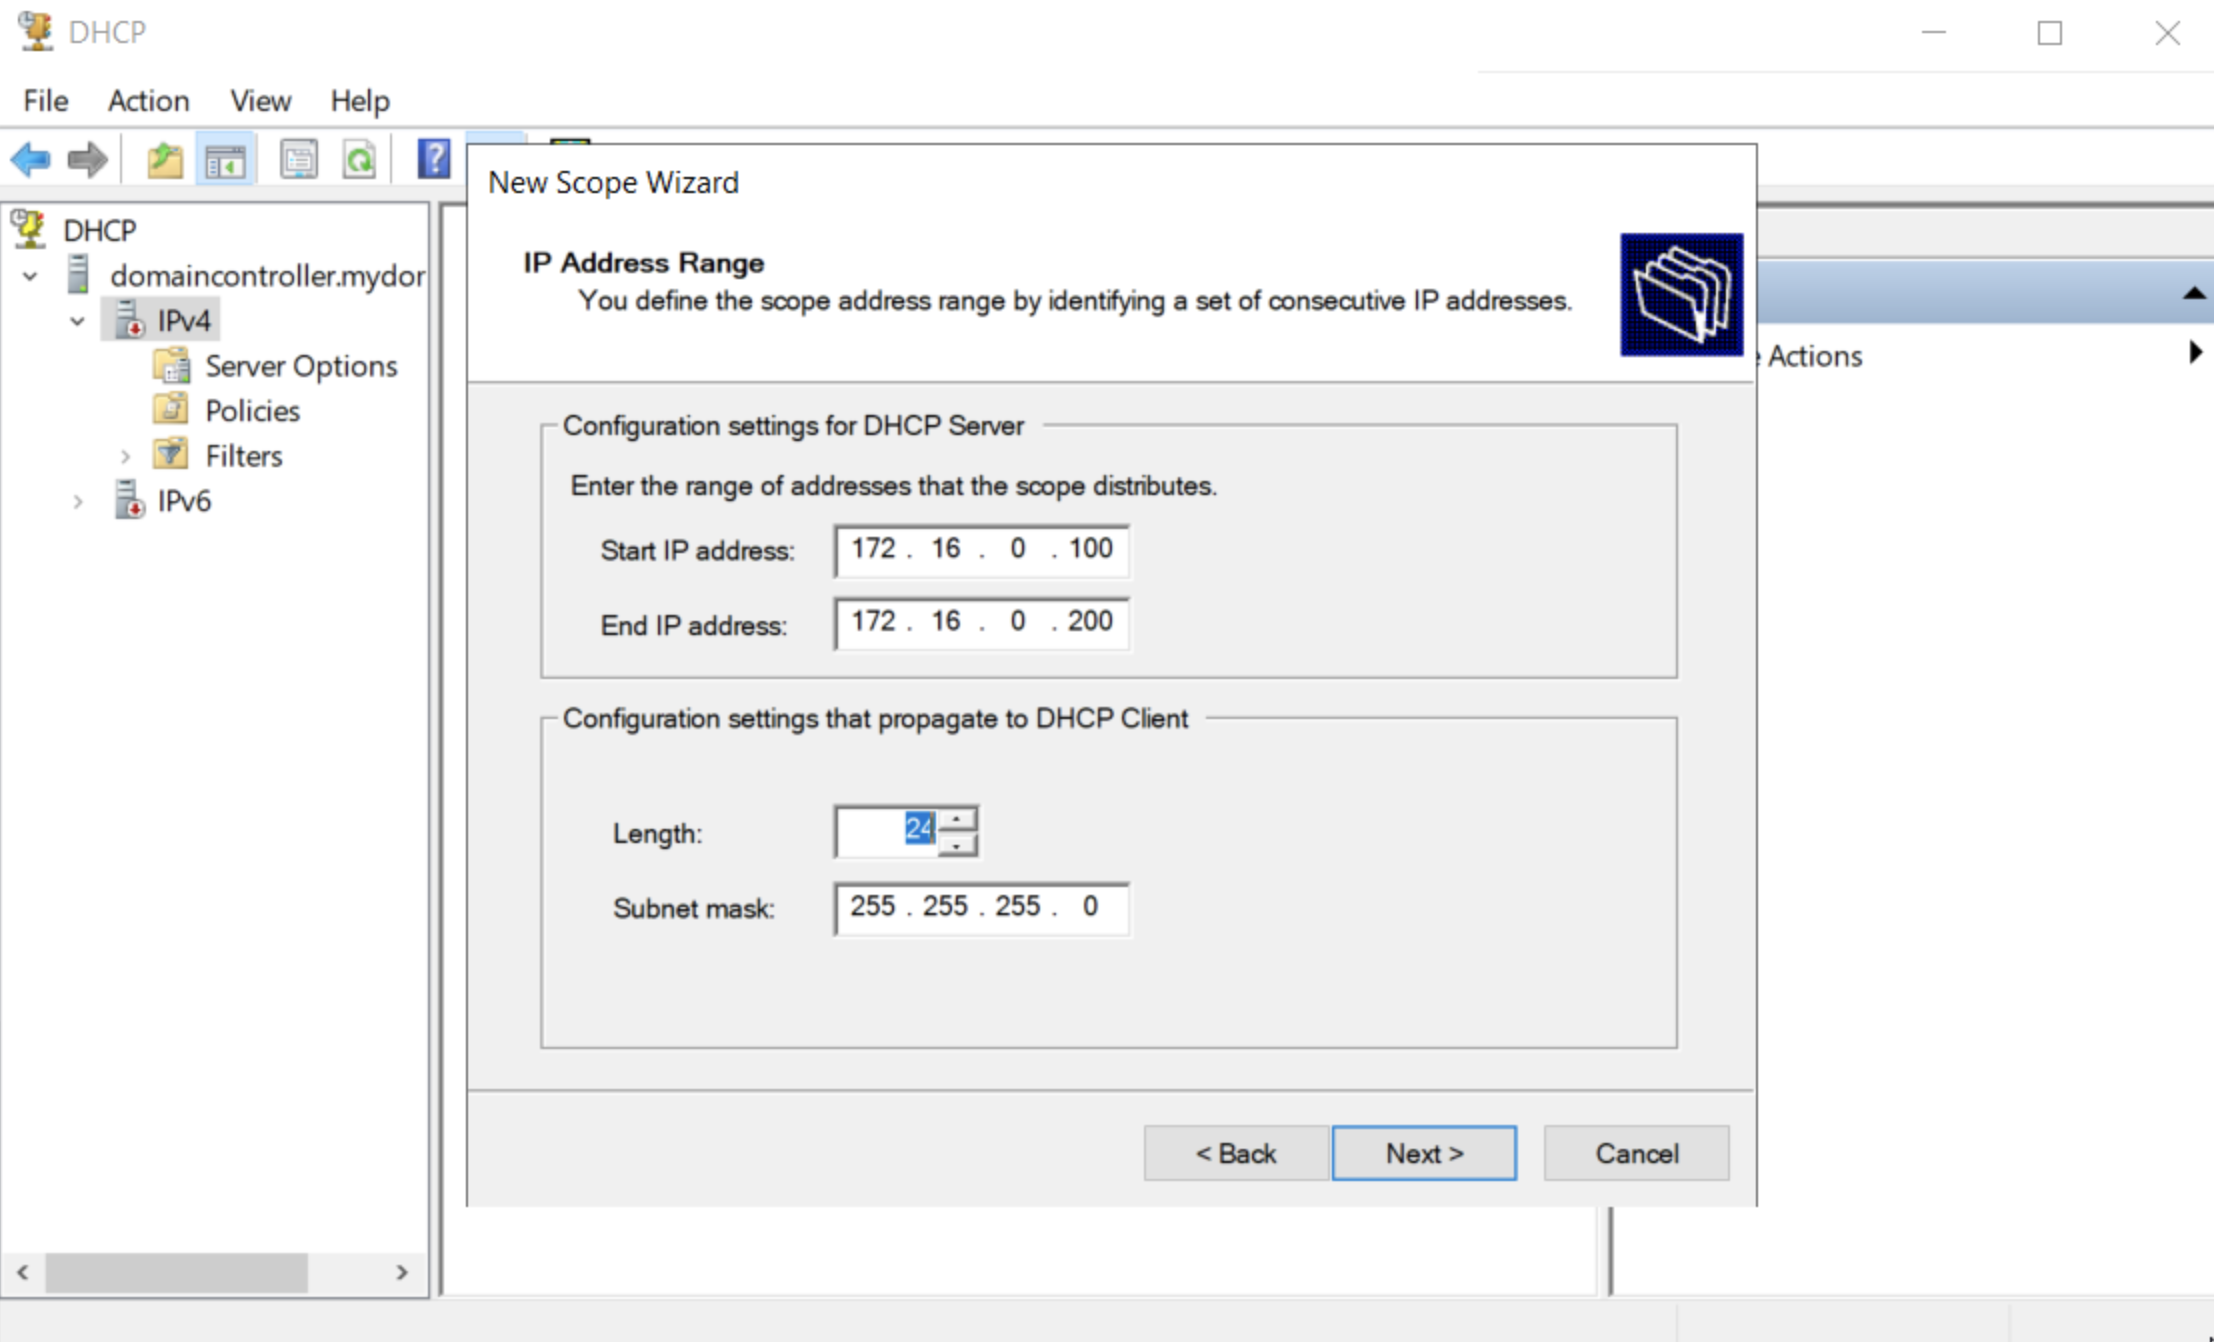Toggle the Show/Hide Console Tree icon

pos(226,159)
